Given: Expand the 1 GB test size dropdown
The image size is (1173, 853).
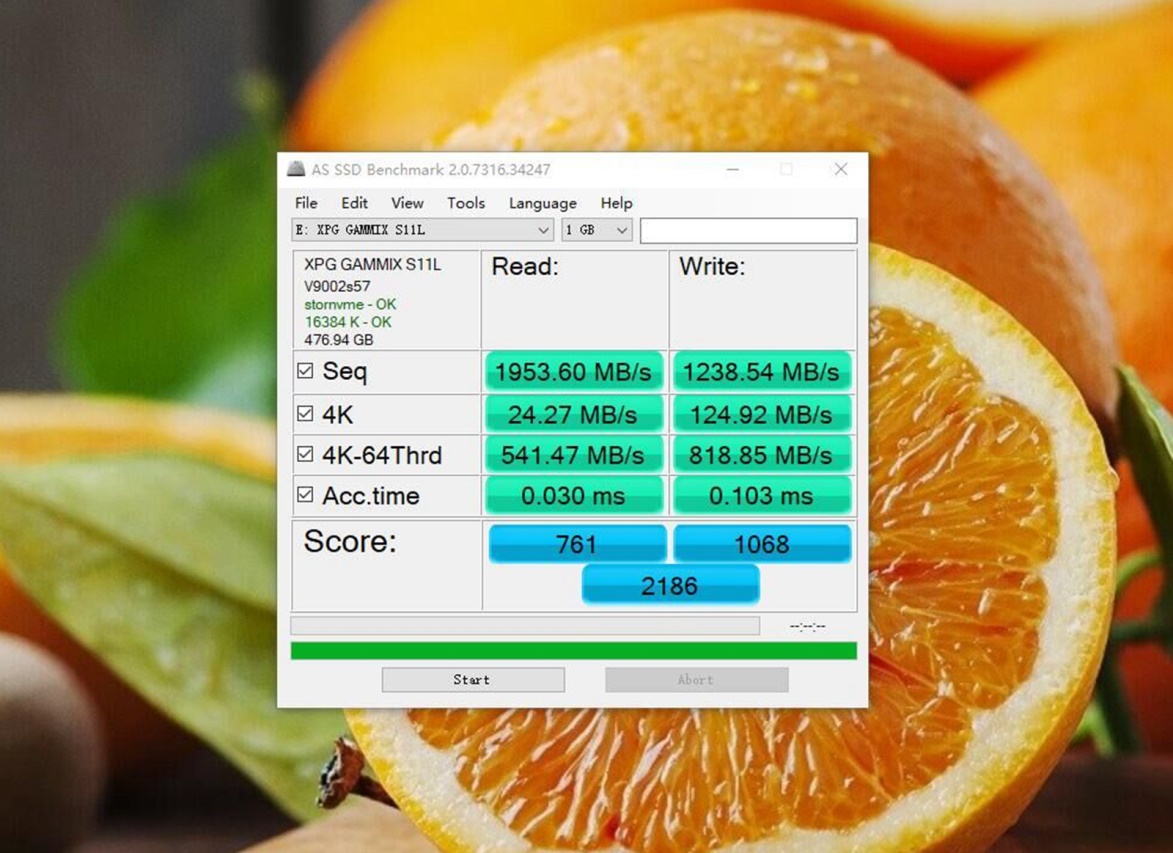Looking at the screenshot, I should [596, 230].
